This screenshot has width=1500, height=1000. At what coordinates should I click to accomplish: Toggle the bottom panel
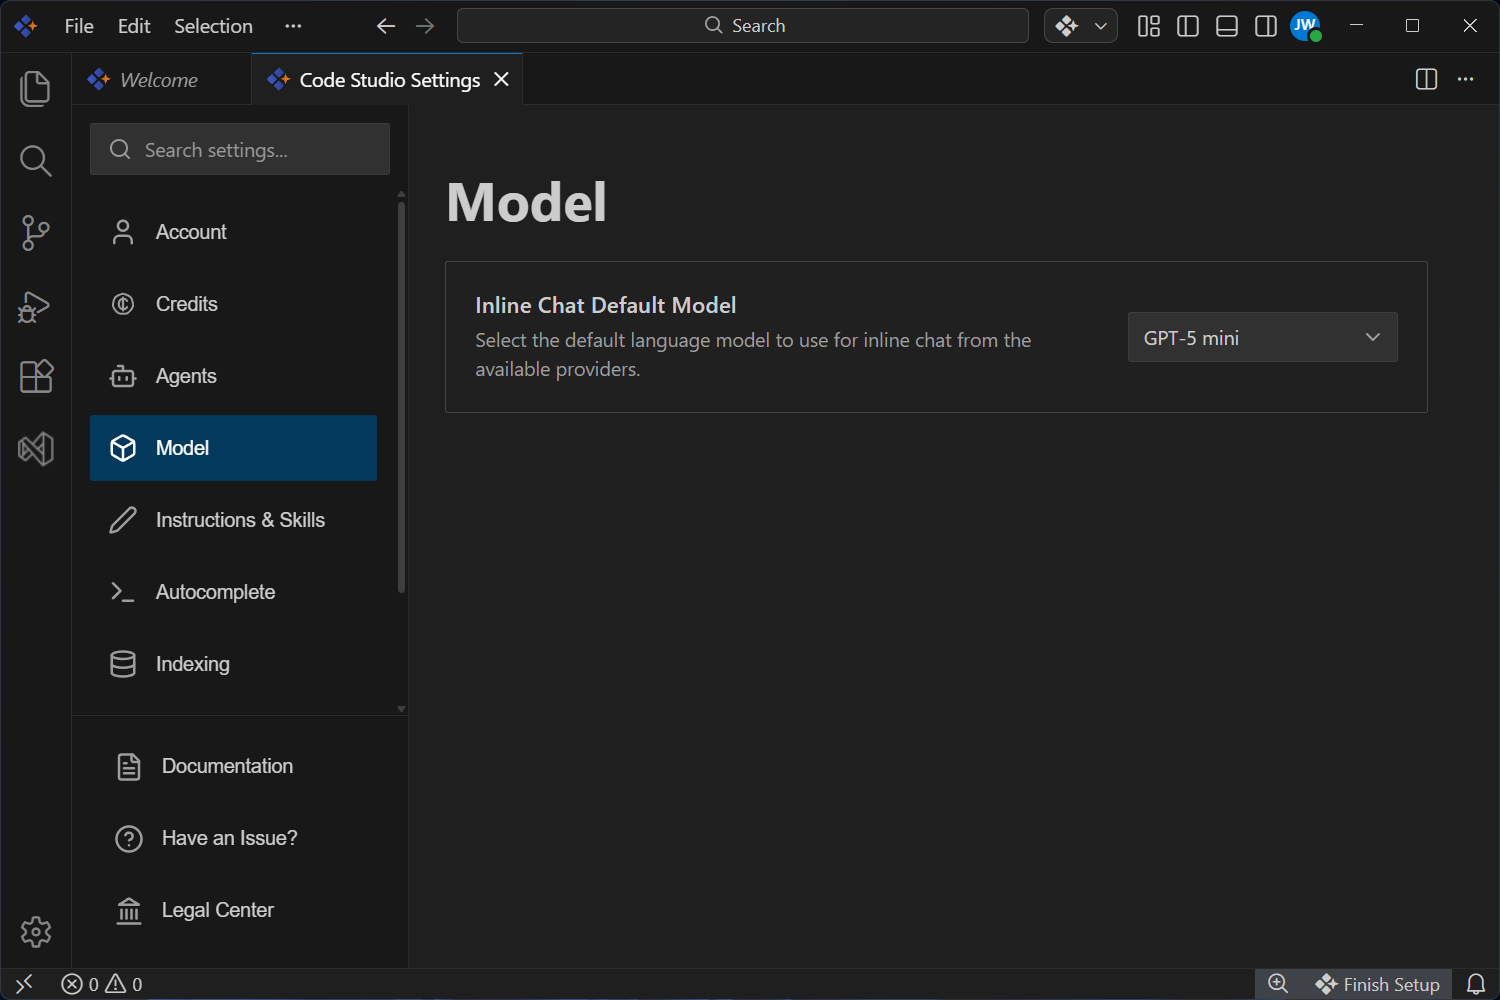click(x=1227, y=26)
